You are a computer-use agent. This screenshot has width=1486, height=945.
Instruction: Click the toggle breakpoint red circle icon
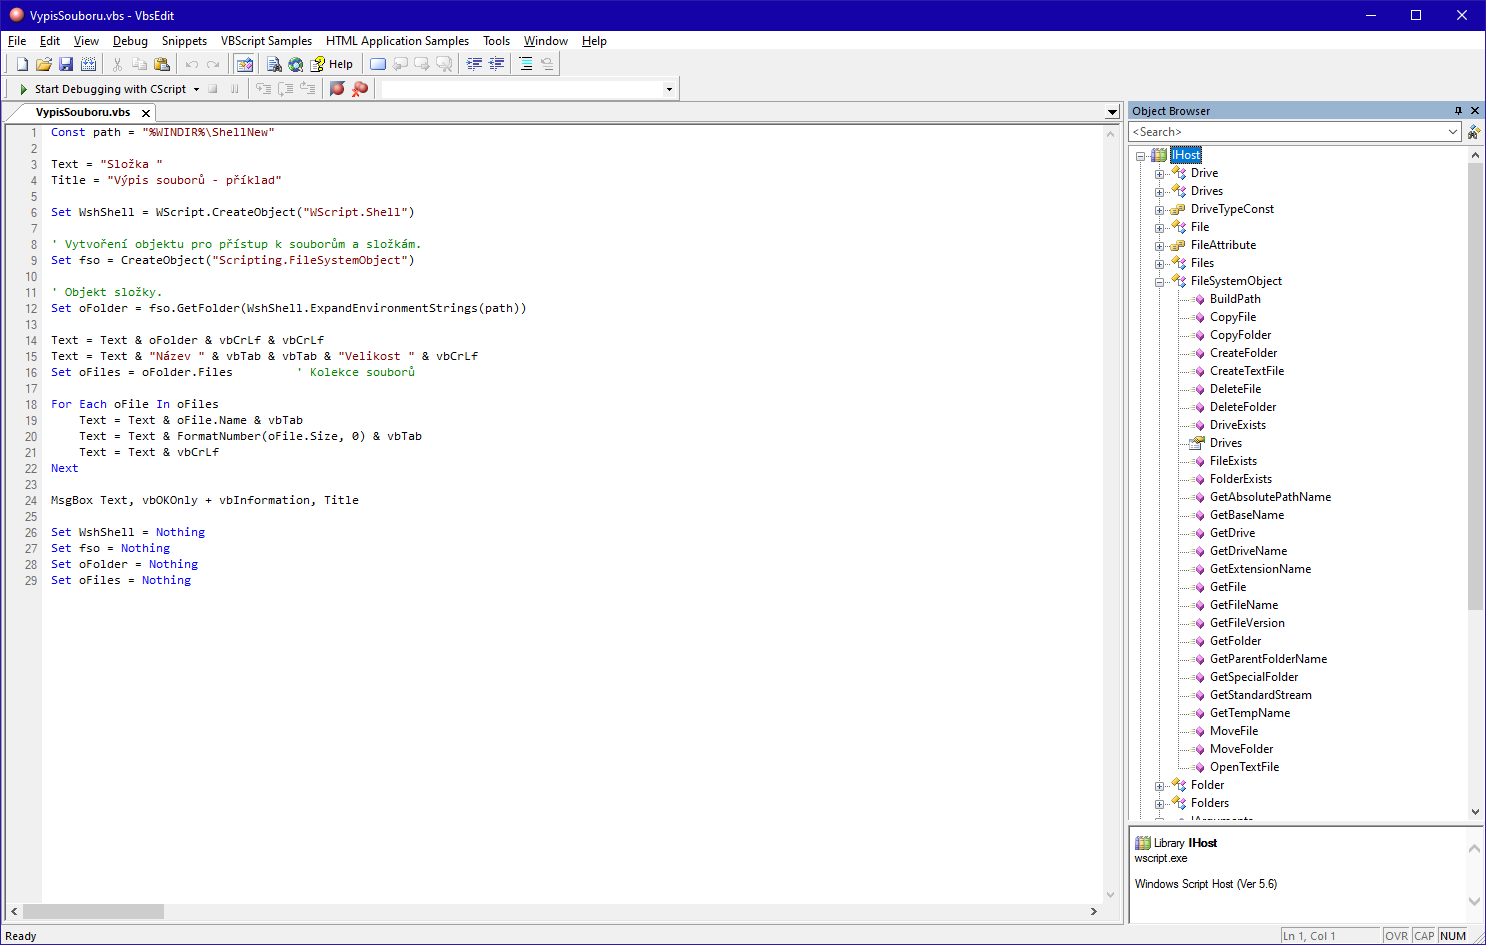(x=337, y=89)
